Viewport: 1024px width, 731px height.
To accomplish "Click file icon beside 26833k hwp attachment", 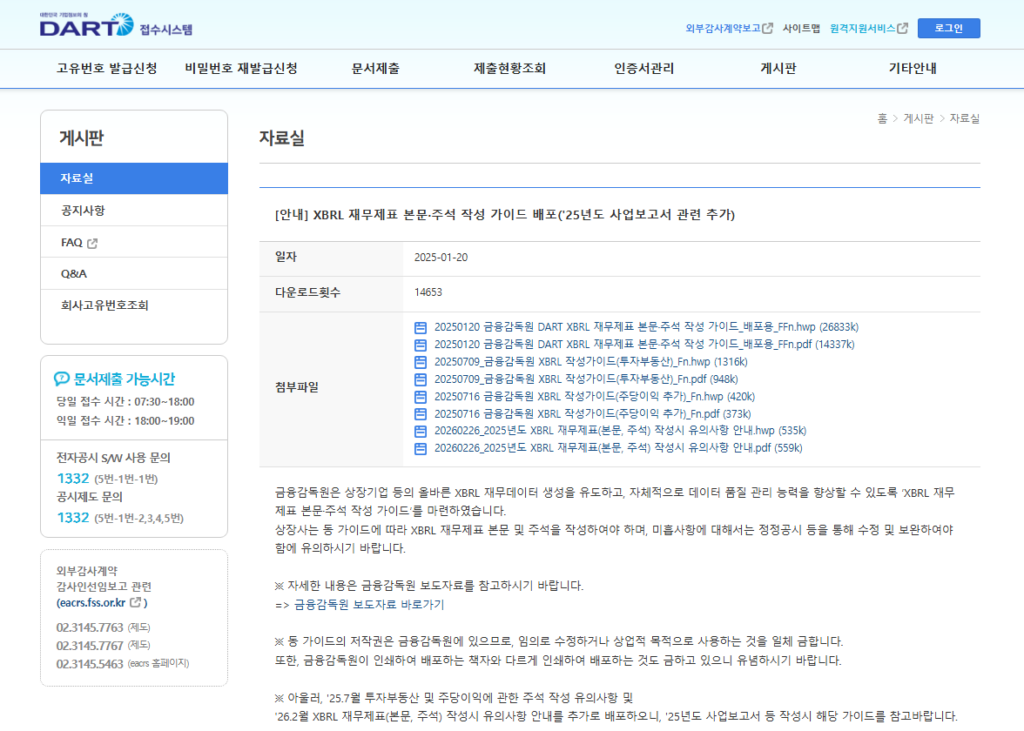I will point(421,327).
